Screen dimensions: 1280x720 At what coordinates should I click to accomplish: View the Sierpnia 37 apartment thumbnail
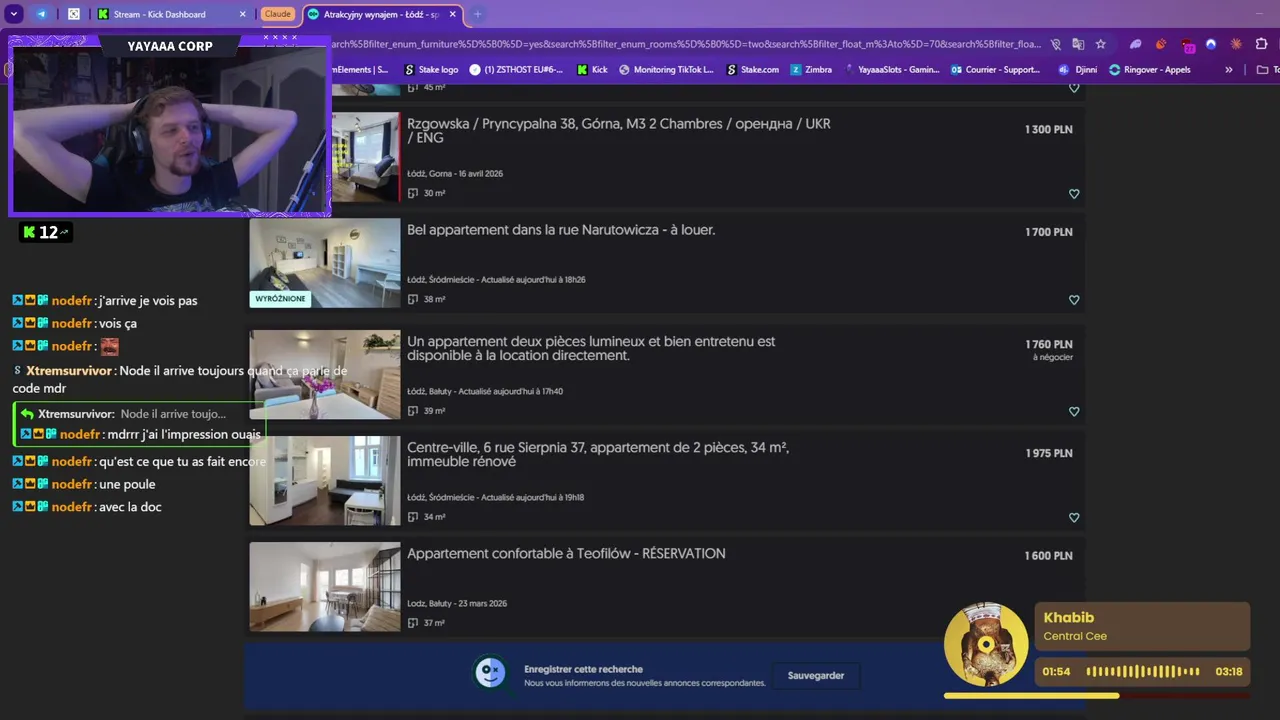pos(325,481)
